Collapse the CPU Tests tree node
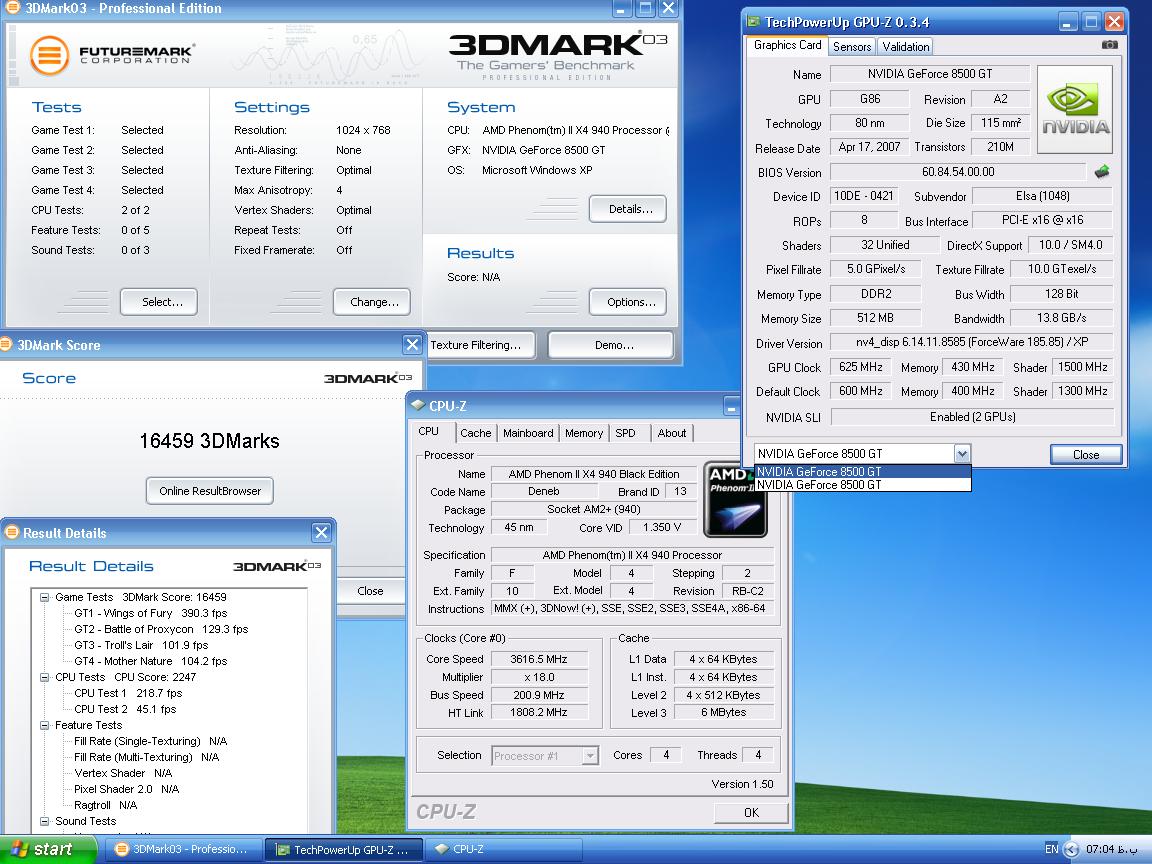Screen dimensions: 1152x864 (45, 677)
